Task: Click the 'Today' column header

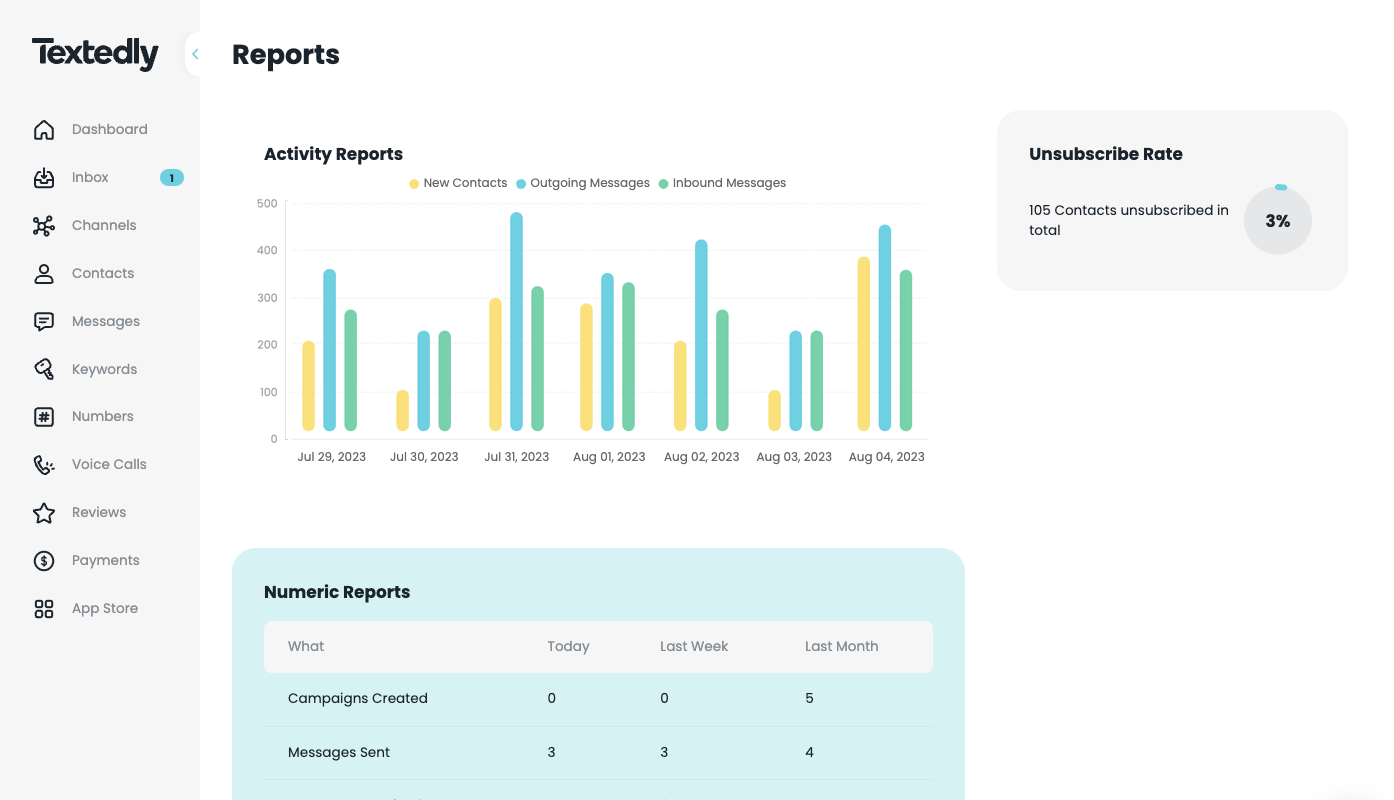Action: [568, 646]
